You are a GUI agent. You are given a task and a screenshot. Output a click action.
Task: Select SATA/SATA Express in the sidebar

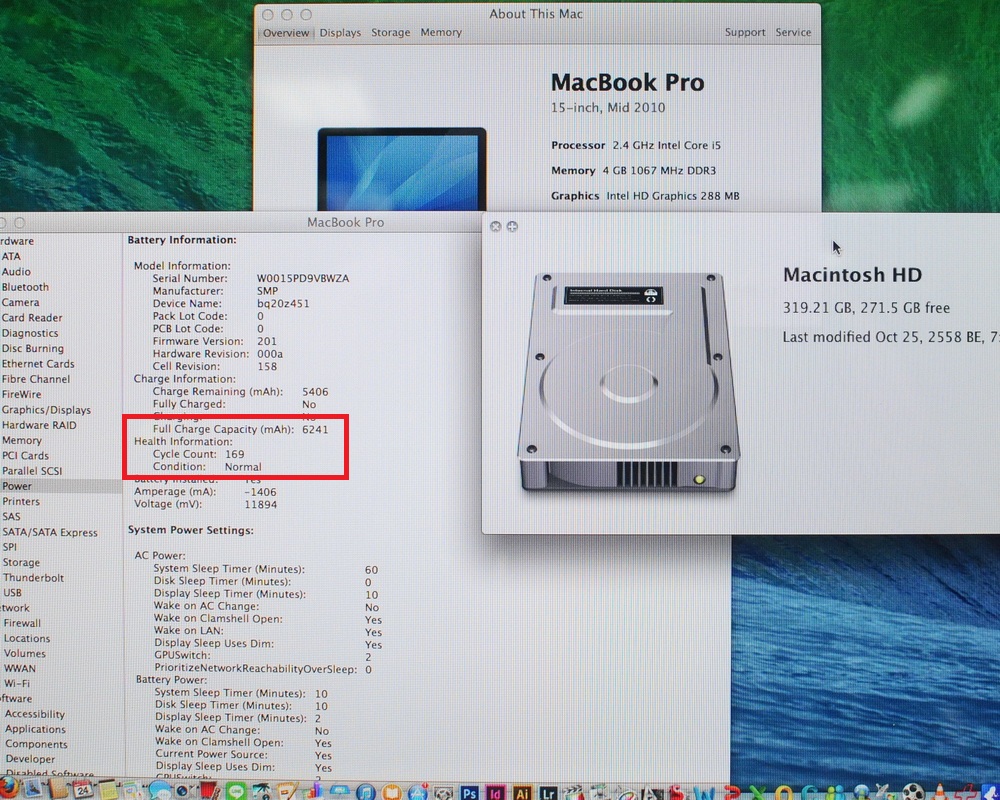coord(50,532)
